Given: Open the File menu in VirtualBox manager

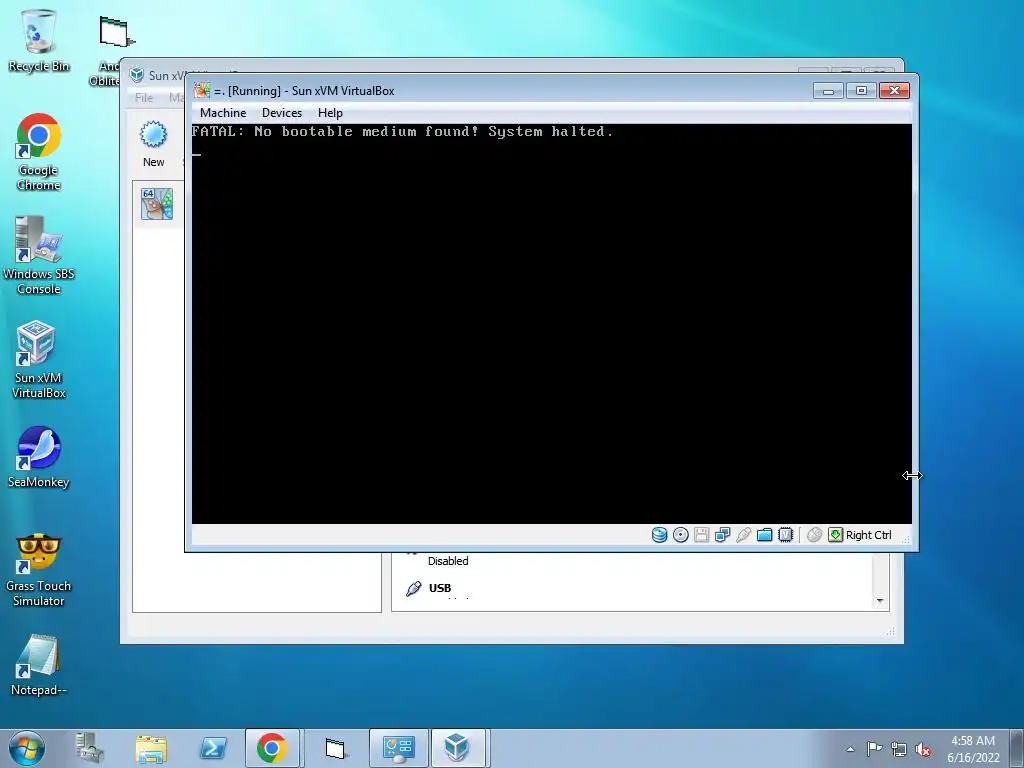Looking at the screenshot, I should (144, 98).
